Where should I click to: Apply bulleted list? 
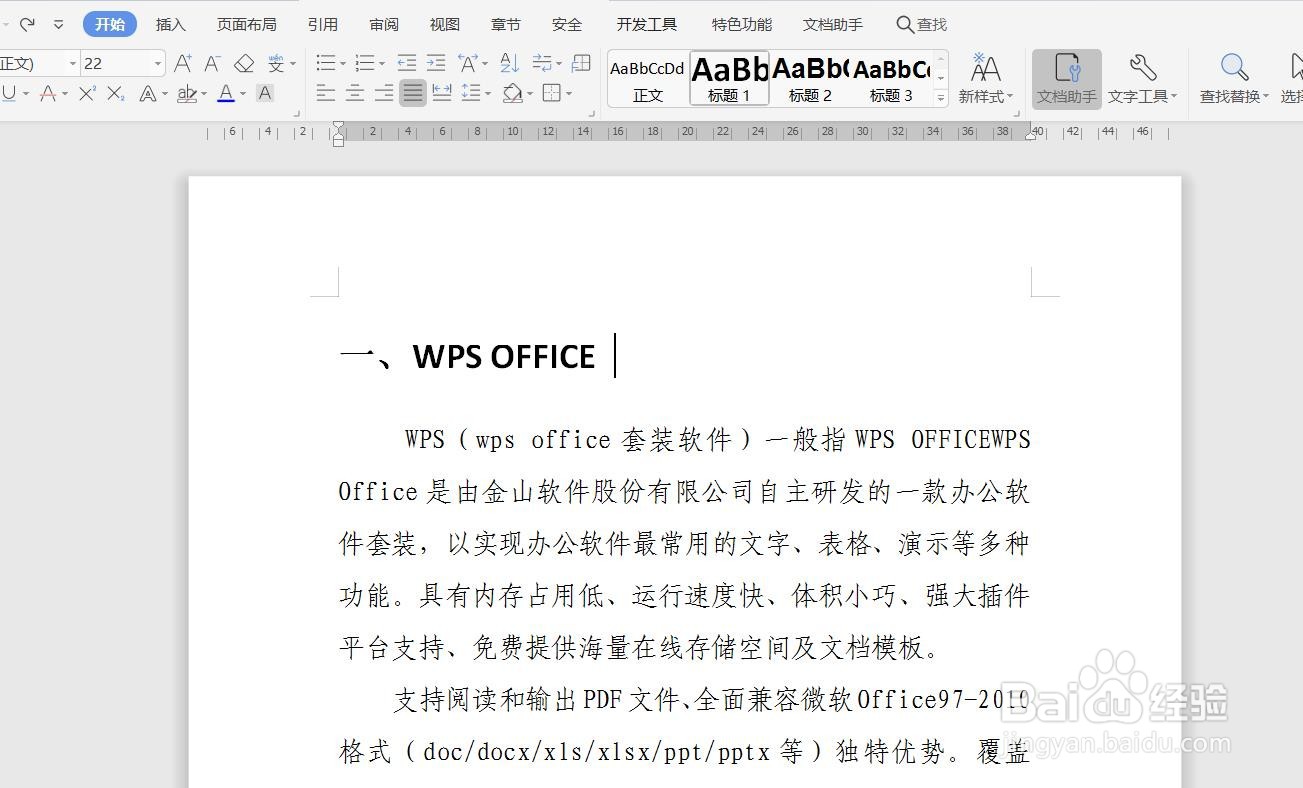326,64
